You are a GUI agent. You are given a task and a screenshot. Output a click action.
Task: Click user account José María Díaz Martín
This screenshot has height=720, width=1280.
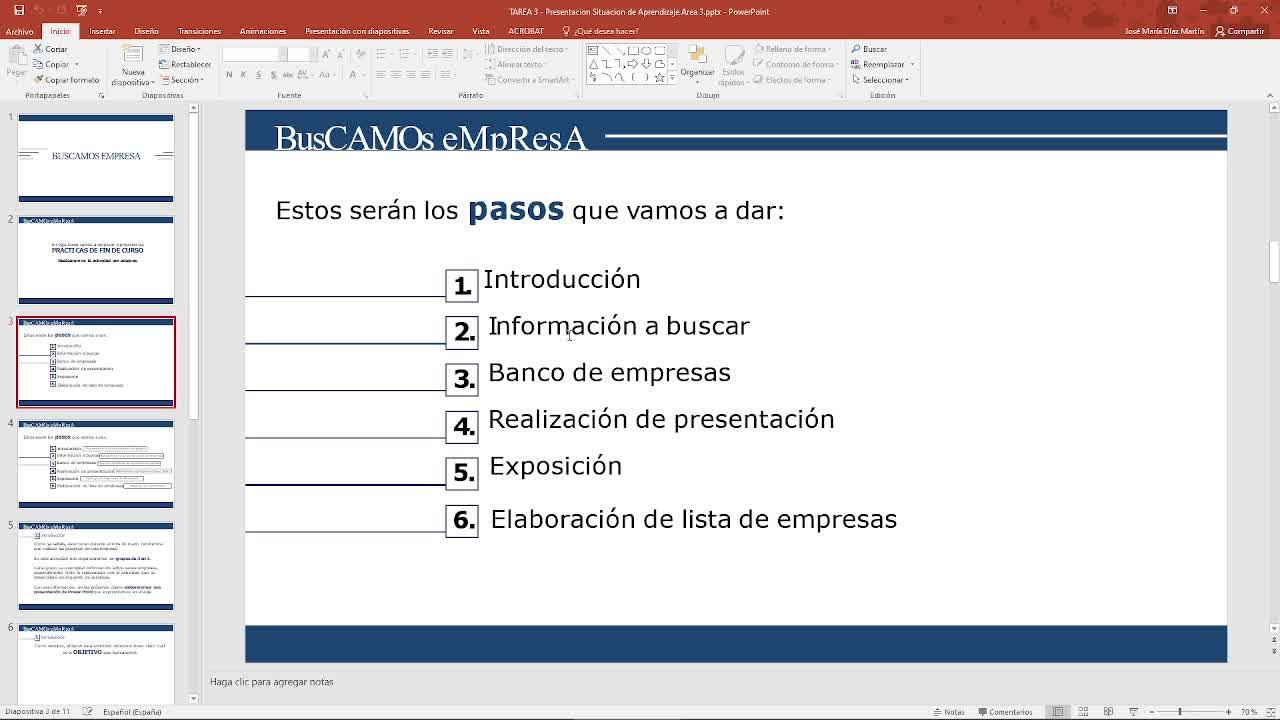[1164, 31]
